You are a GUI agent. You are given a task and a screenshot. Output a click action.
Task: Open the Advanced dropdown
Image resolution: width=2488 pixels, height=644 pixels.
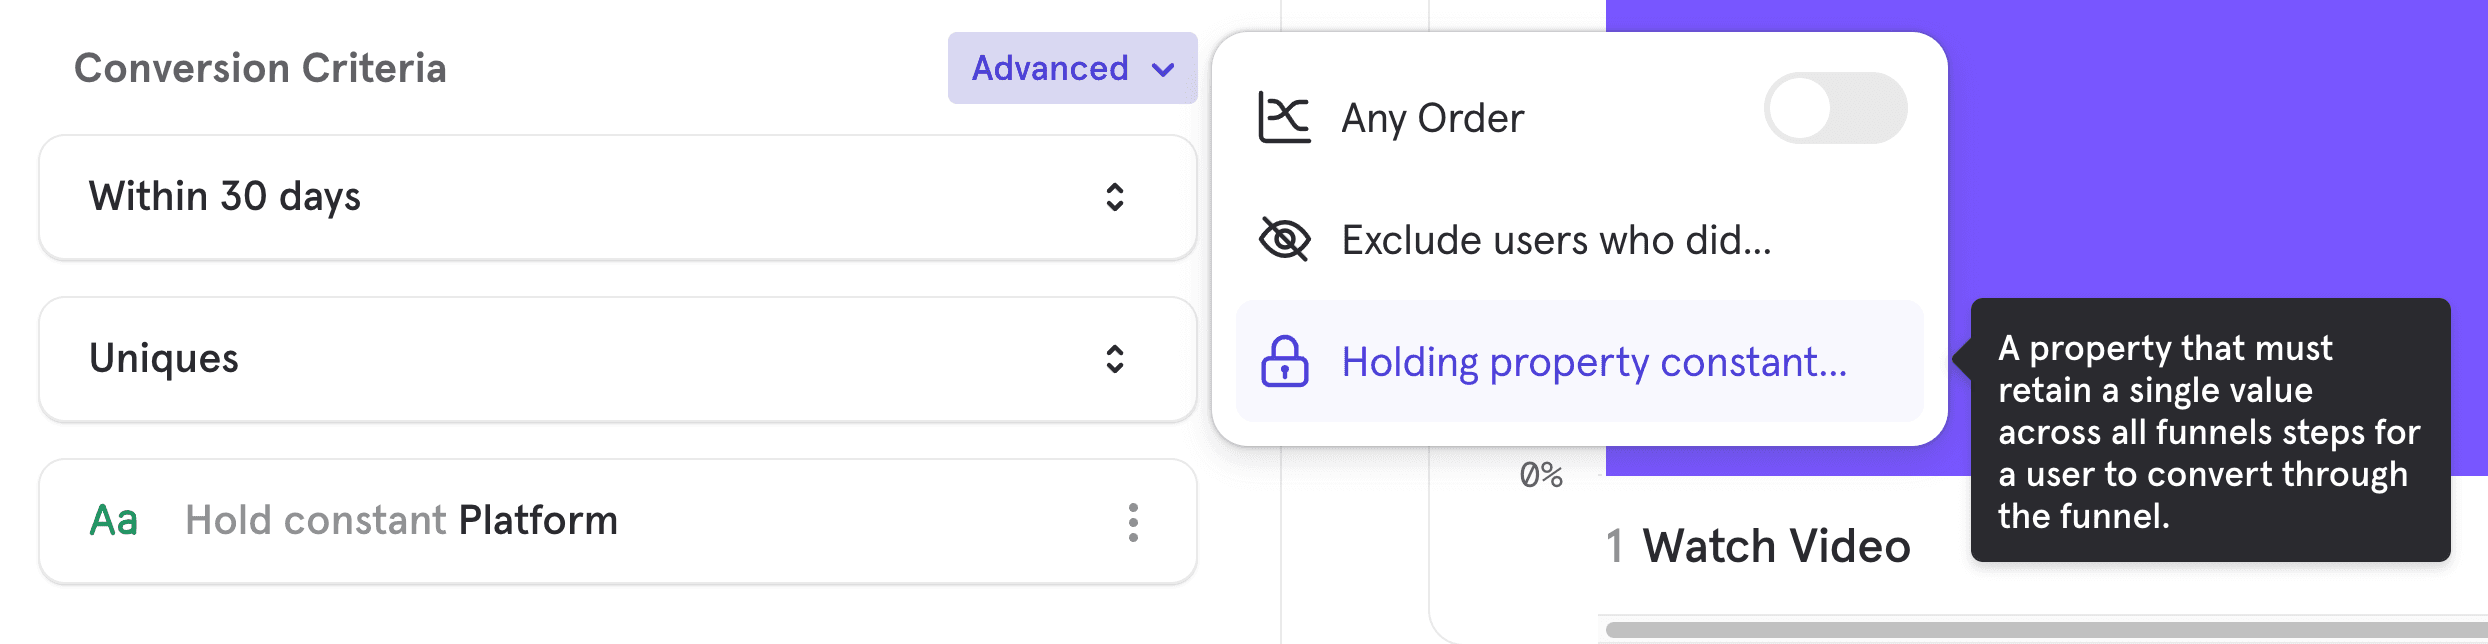[x=1071, y=68]
